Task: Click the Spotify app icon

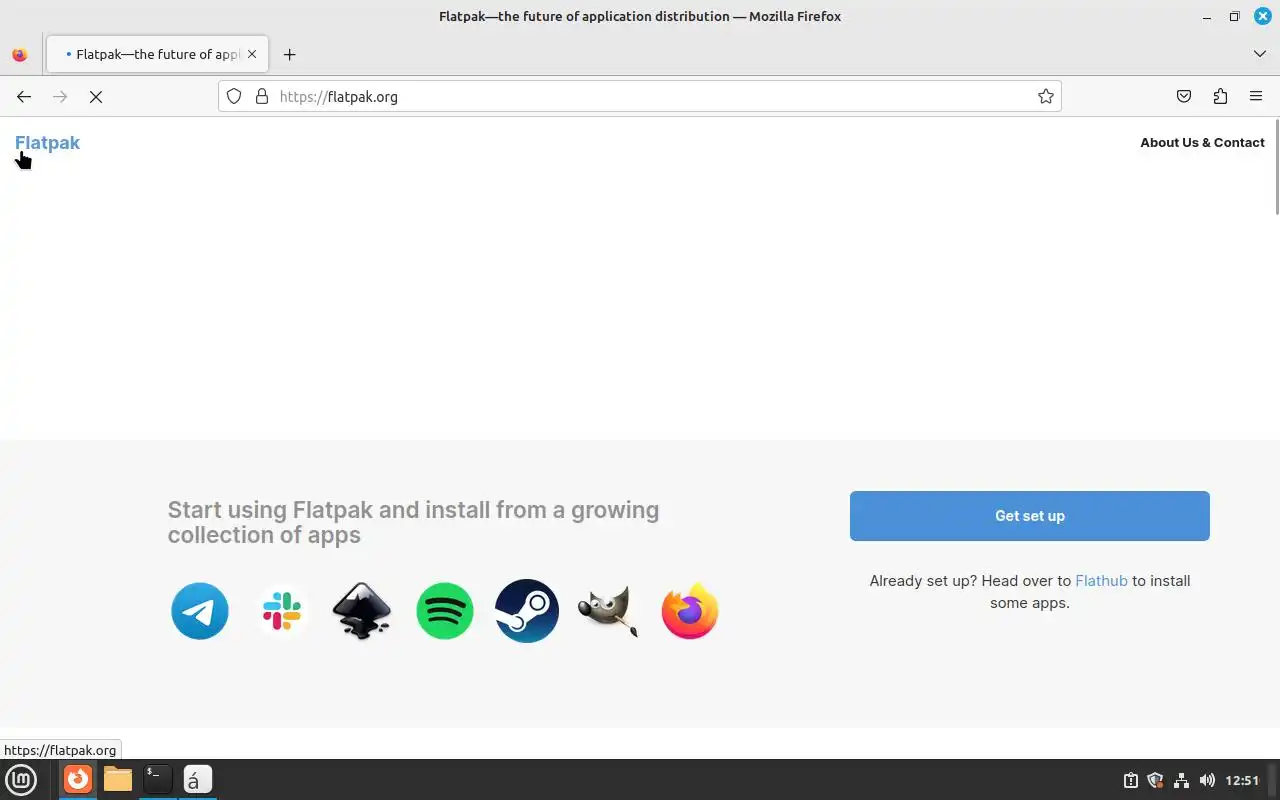Action: tap(445, 611)
